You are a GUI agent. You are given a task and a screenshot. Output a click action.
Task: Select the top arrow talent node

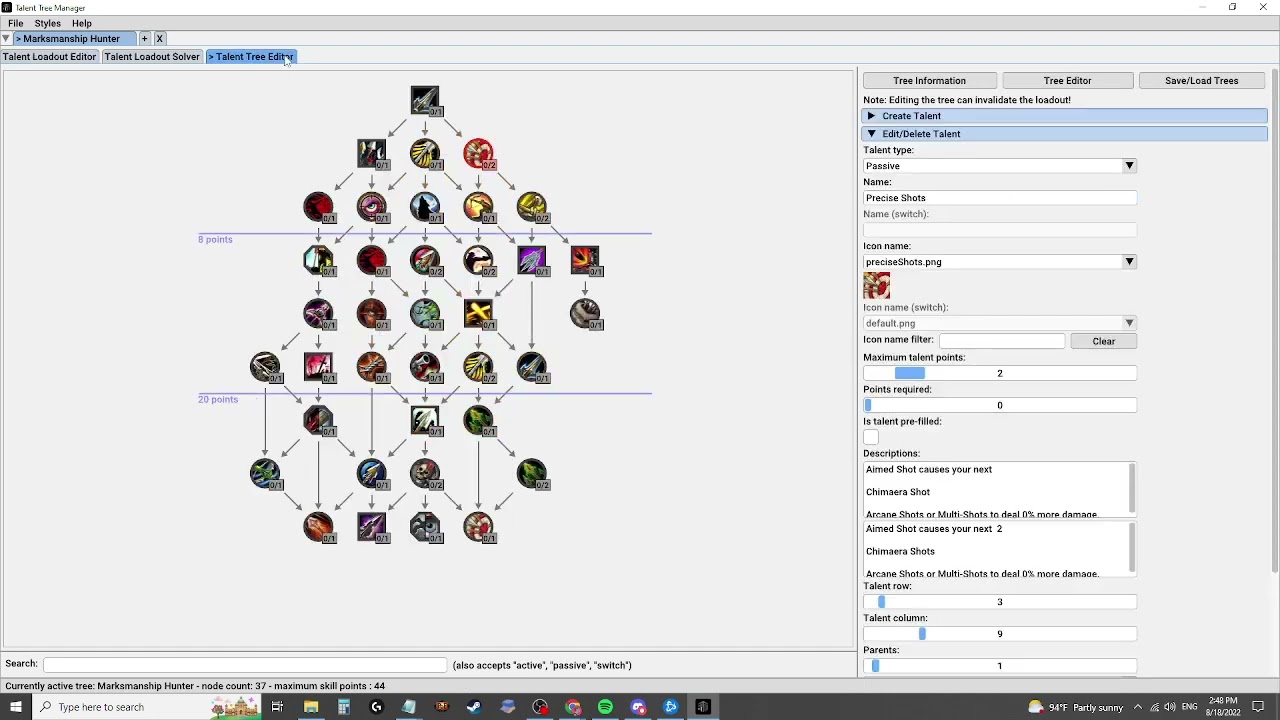point(425,100)
